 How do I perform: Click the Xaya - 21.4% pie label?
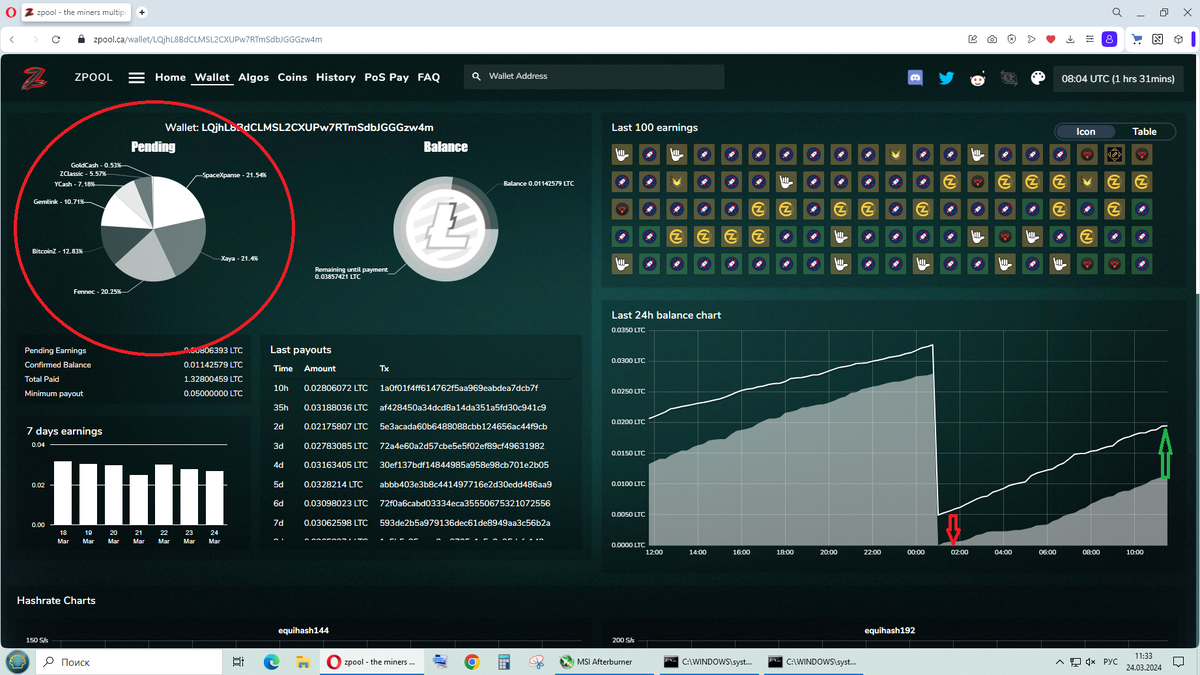click(239, 258)
